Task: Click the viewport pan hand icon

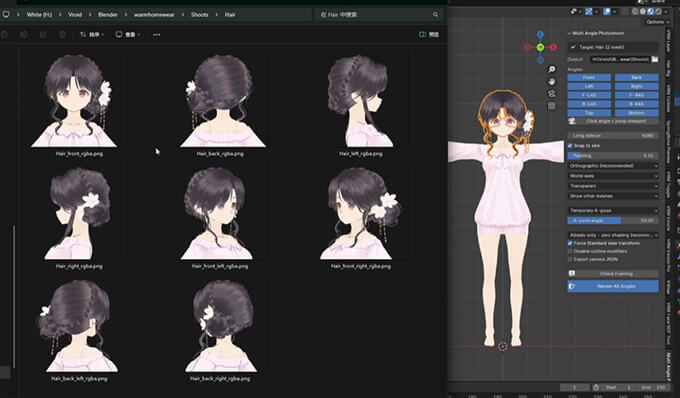Action: pos(552,82)
